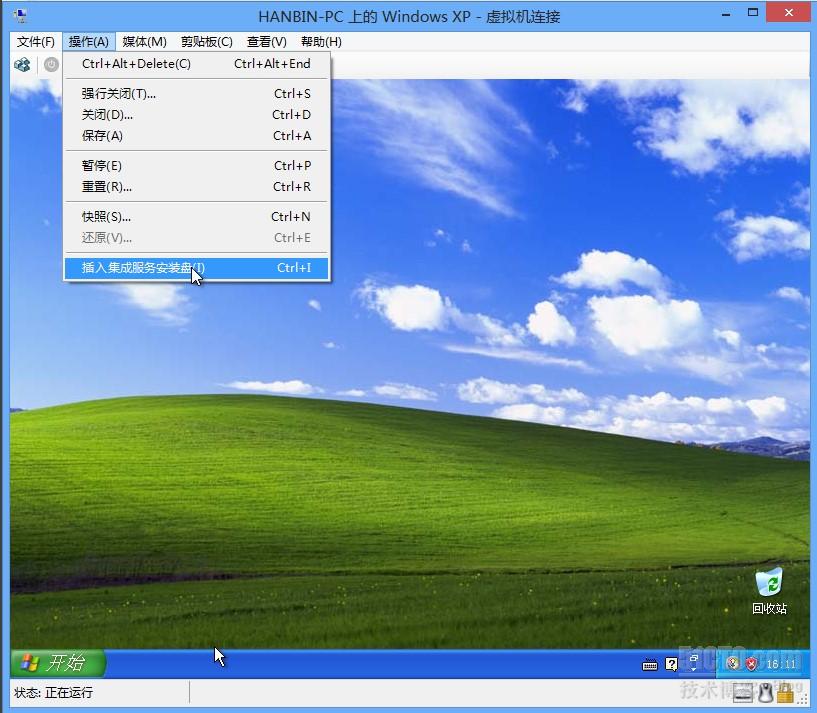Minimize the virtual machine connection window
The width and height of the screenshot is (817, 713).
pos(726,15)
